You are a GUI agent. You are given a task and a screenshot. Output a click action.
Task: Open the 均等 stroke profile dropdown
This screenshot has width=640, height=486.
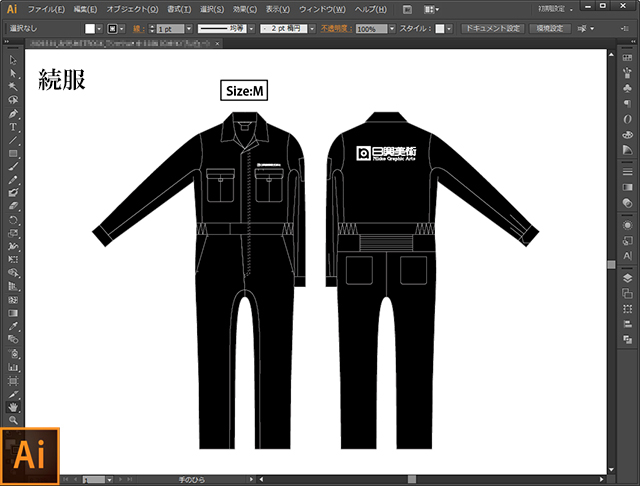click(251, 29)
